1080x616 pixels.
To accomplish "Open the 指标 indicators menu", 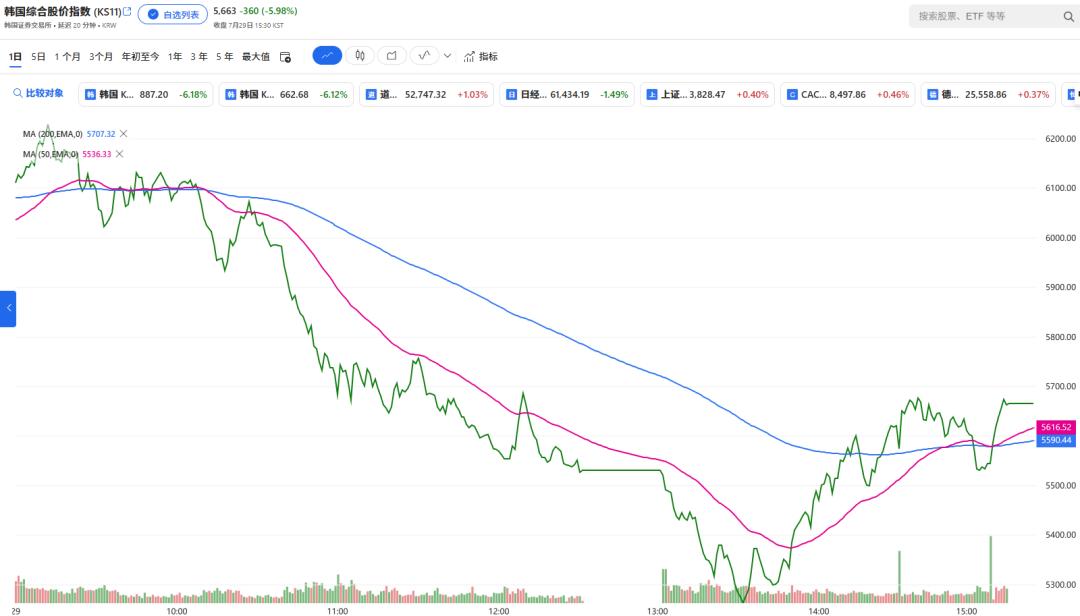I will tap(481, 57).
